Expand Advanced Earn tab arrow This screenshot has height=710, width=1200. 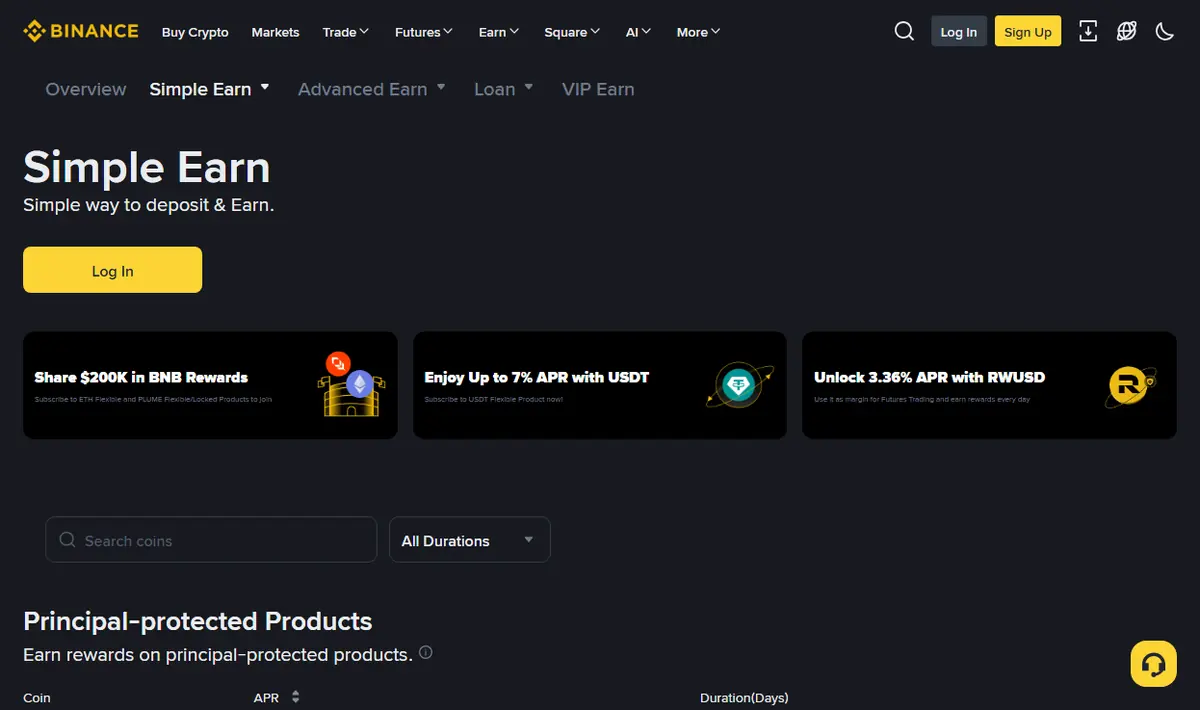click(x=441, y=87)
